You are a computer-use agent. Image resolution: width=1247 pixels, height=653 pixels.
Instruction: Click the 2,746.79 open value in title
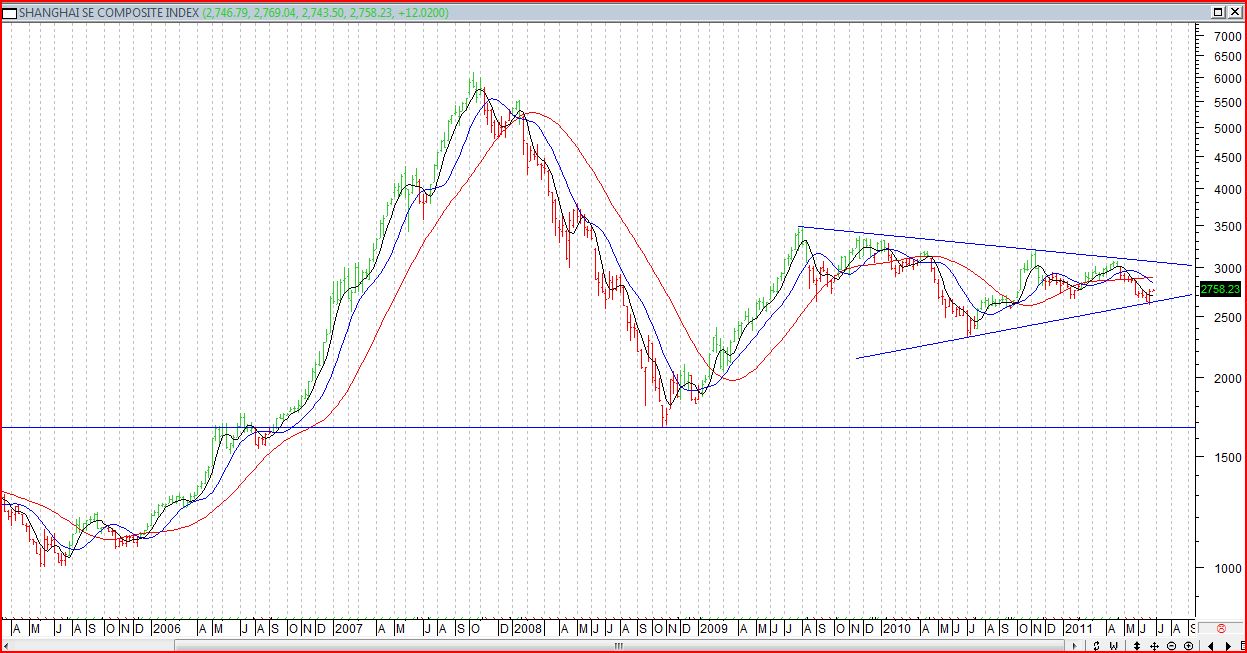[x=229, y=13]
